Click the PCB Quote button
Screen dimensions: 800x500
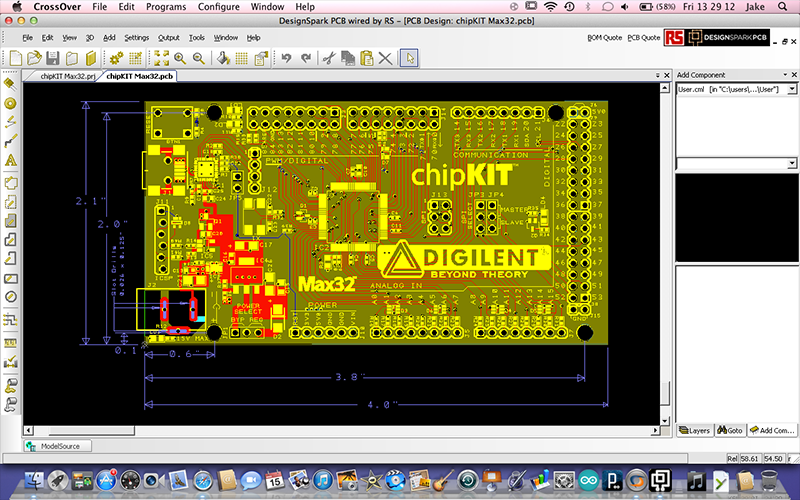643,37
